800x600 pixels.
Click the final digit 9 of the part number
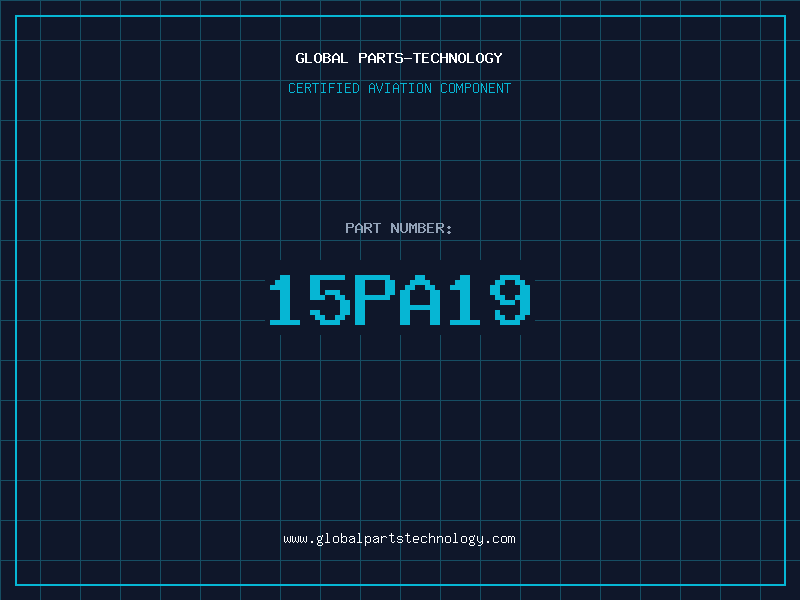pyautogui.click(x=509, y=300)
